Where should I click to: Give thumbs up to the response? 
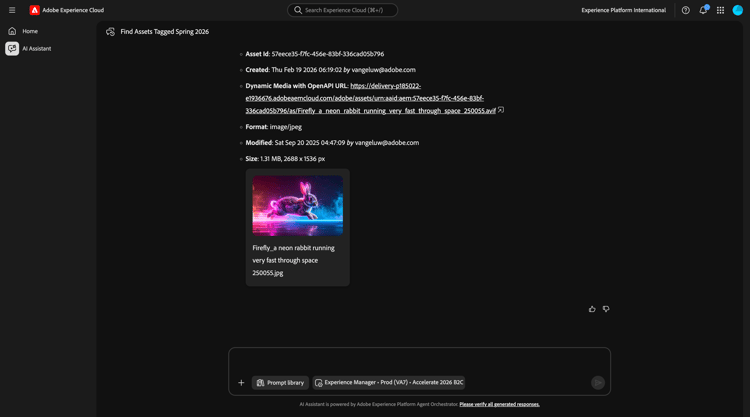coord(592,309)
